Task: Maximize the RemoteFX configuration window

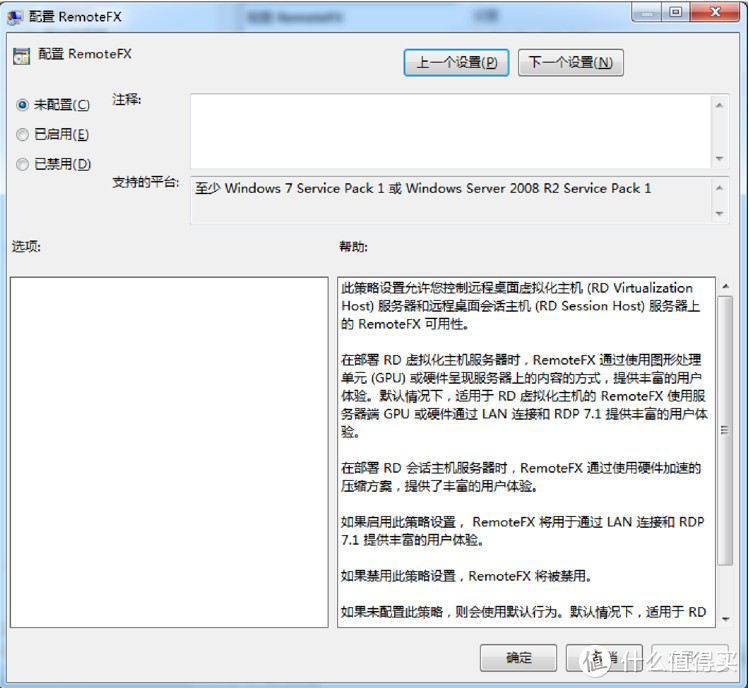Action: coord(676,12)
